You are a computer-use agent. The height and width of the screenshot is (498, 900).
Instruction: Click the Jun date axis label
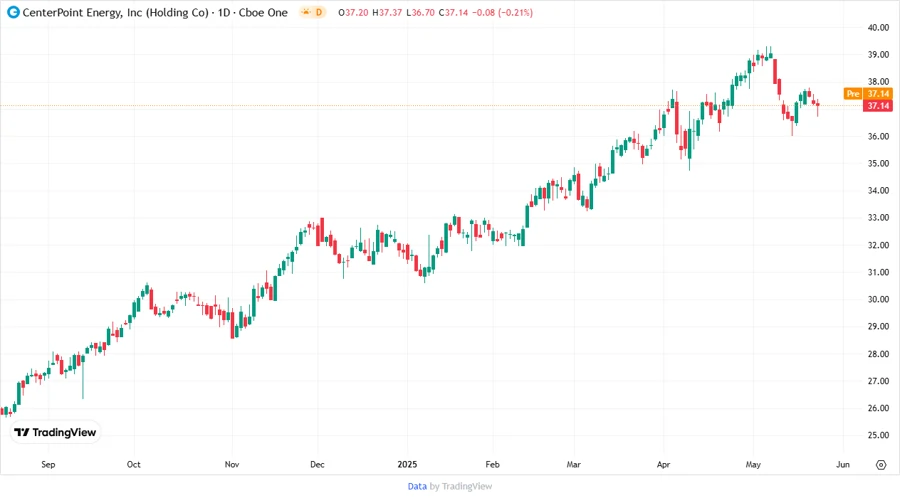coord(843,465)
